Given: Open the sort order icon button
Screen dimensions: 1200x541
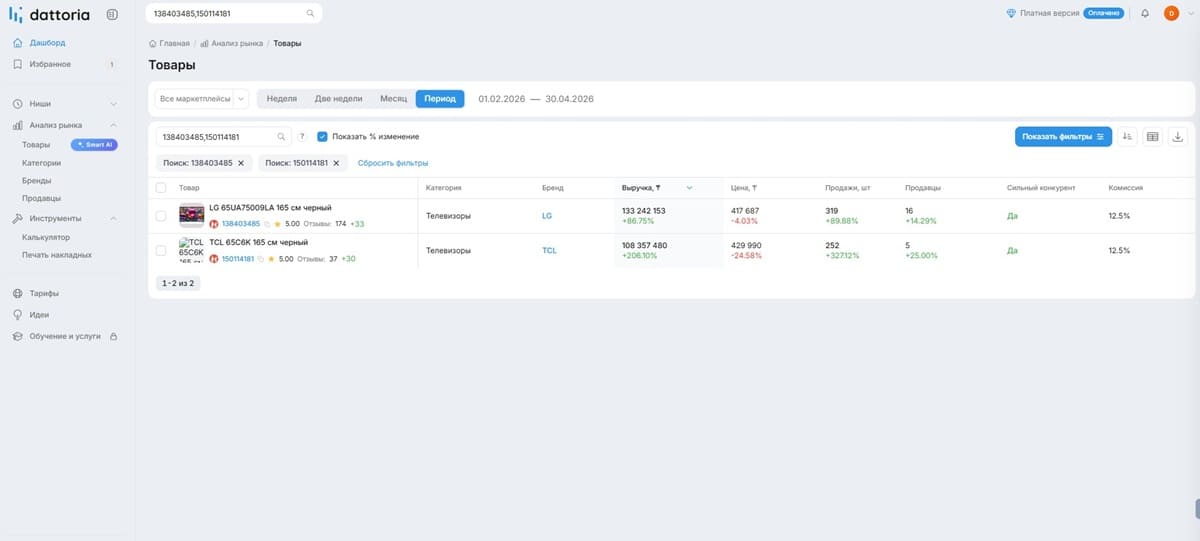Looking at the screenshot, I should pyautogui.click(x=1128, y=137).
